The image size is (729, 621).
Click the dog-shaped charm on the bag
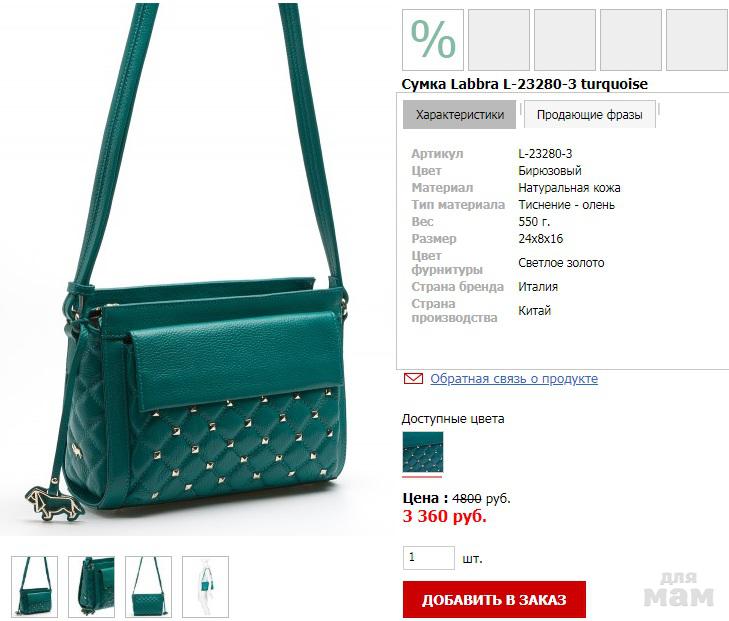(51, 502)
